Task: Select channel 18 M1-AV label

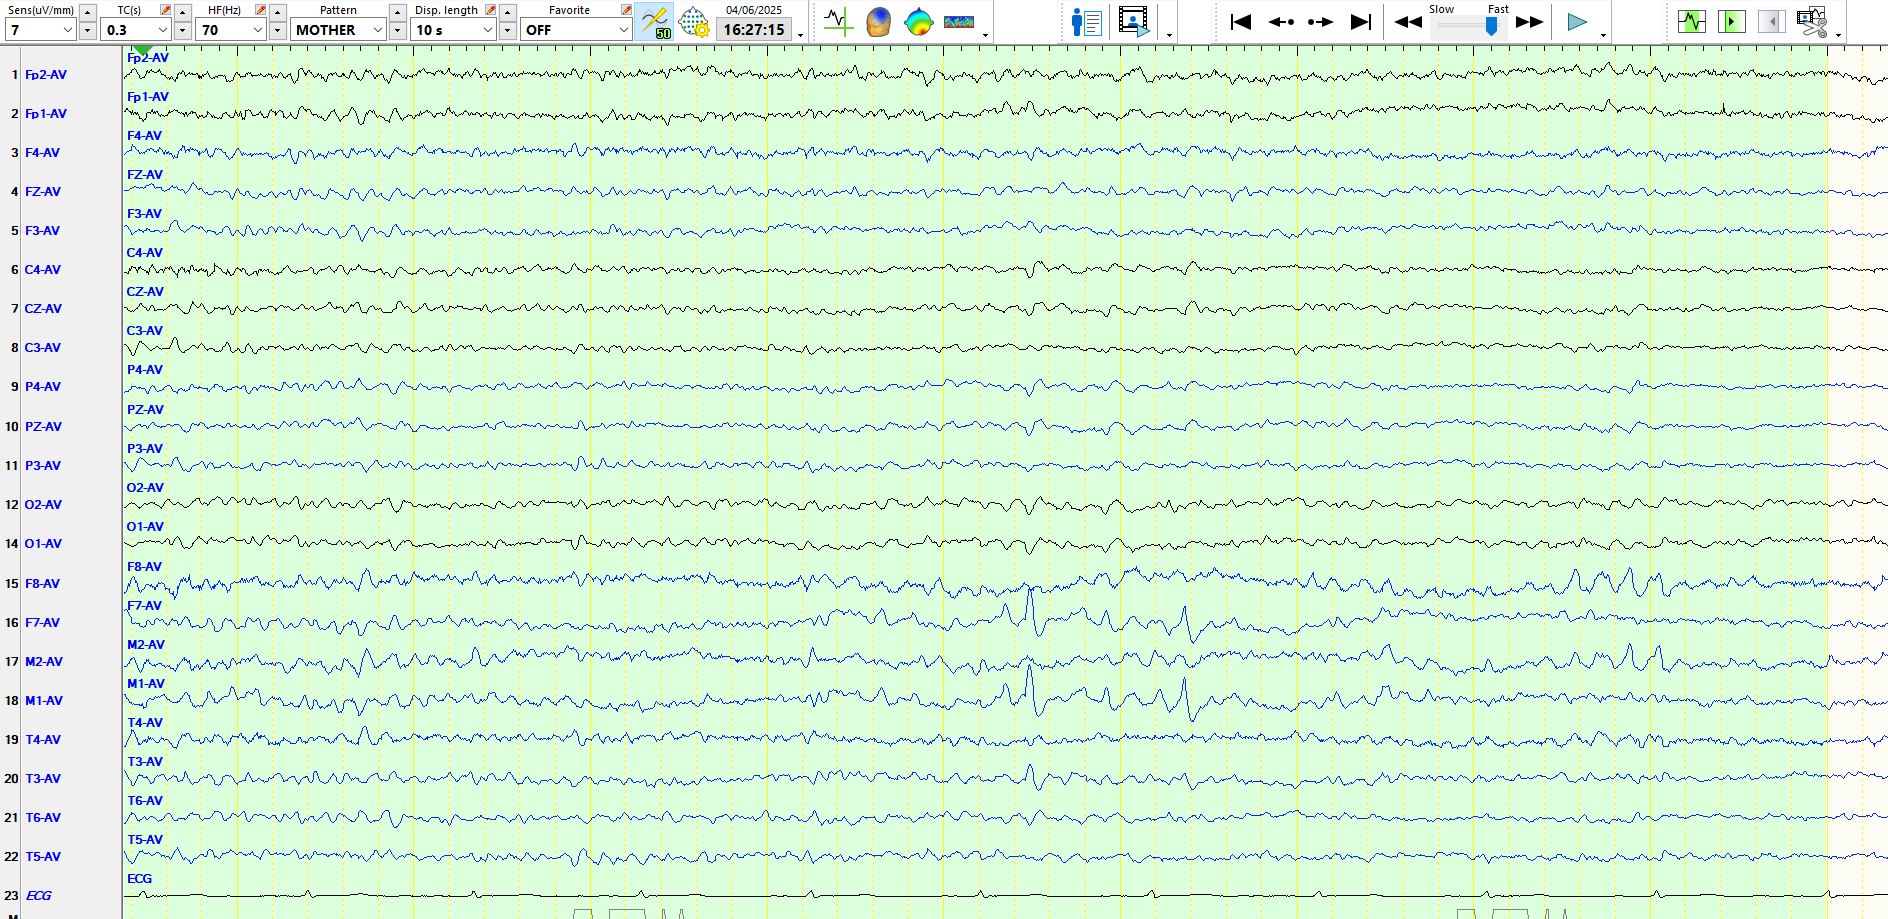Action: (44, 701)
